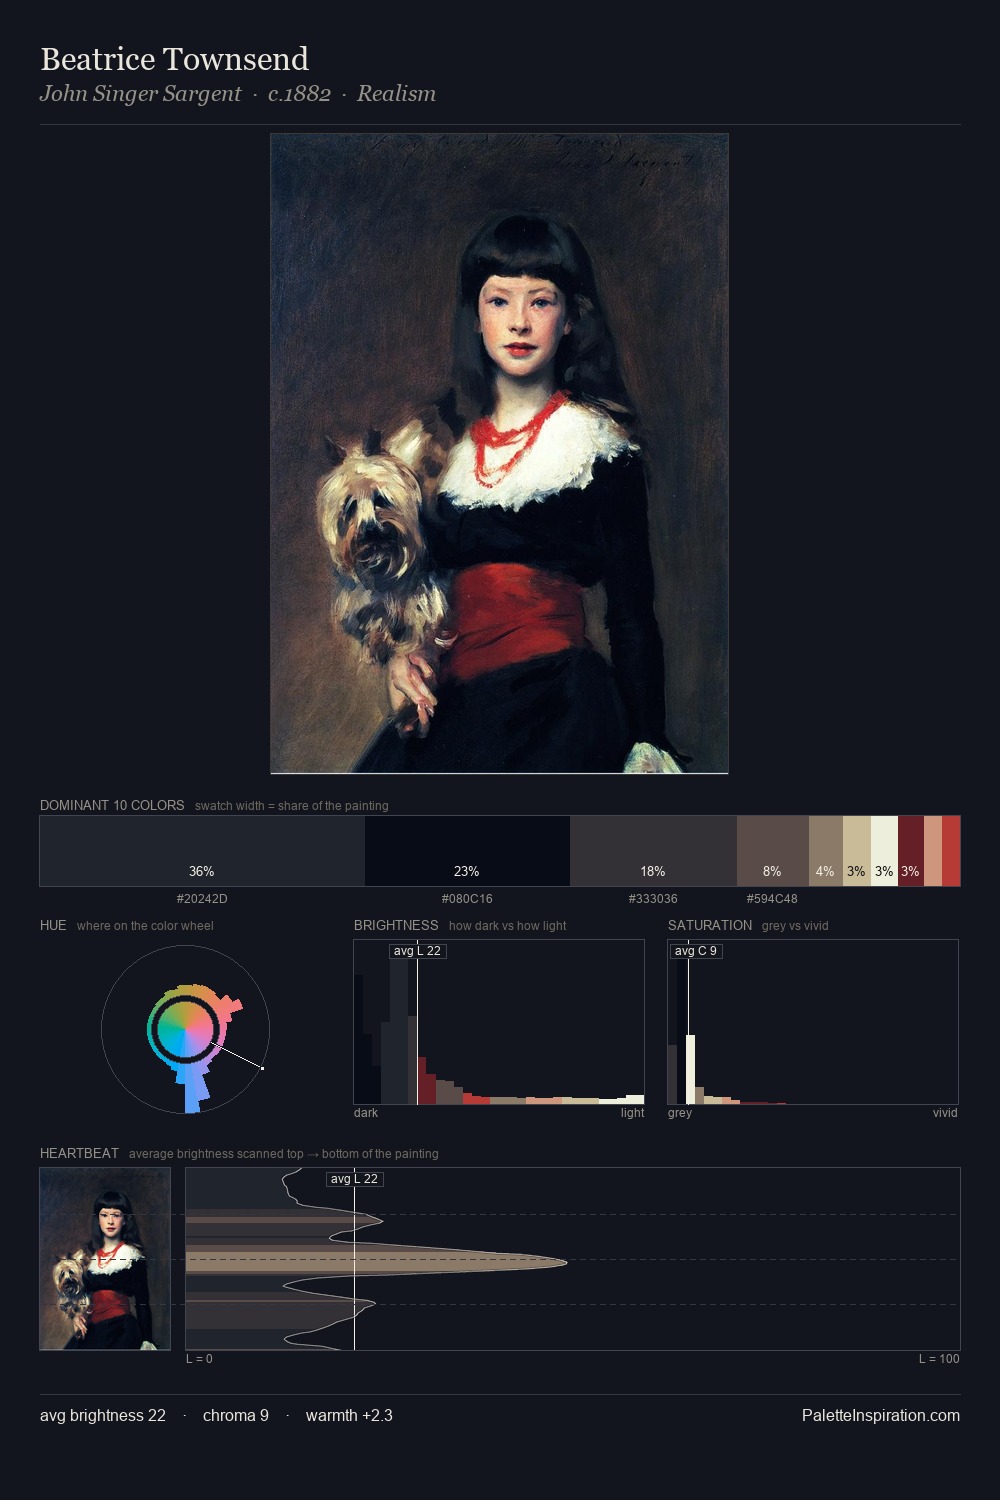Screen dimensions: 1000x1500
Task: Click the #080C16 hex code
Action: pyautogui.click(x=467, y=899)
